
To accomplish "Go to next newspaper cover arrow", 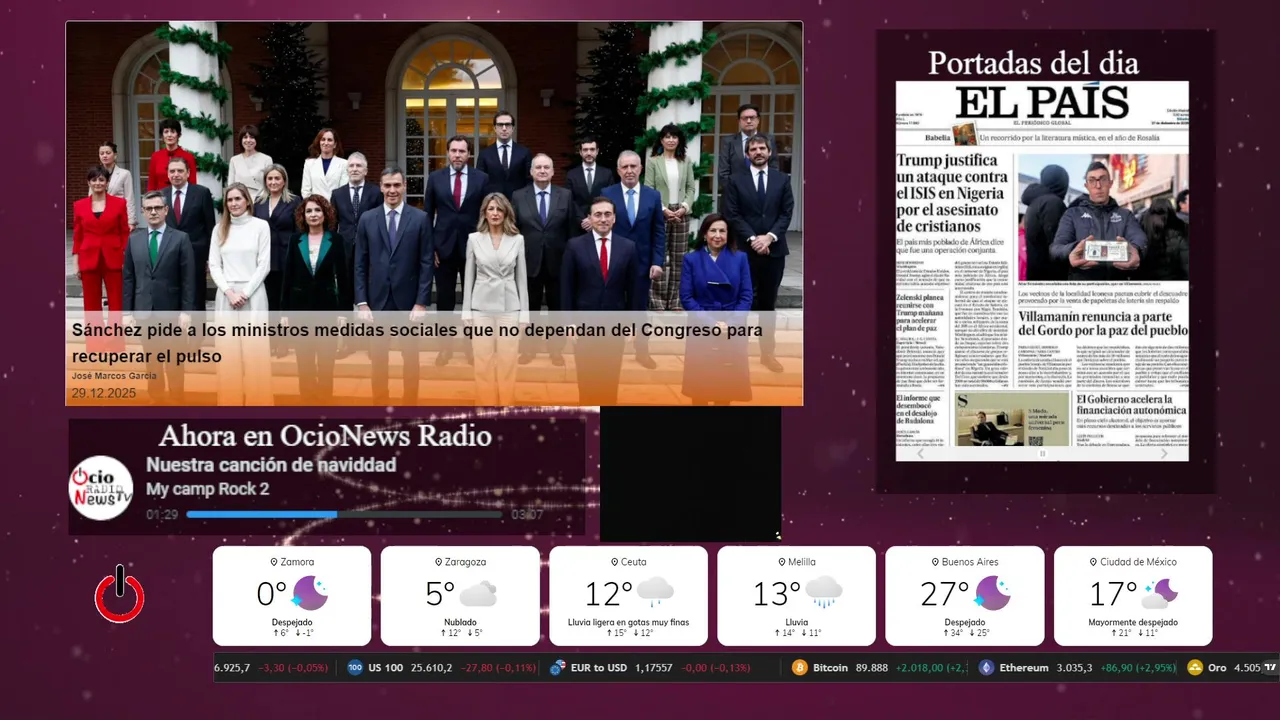I will (x=1164, y=453).
